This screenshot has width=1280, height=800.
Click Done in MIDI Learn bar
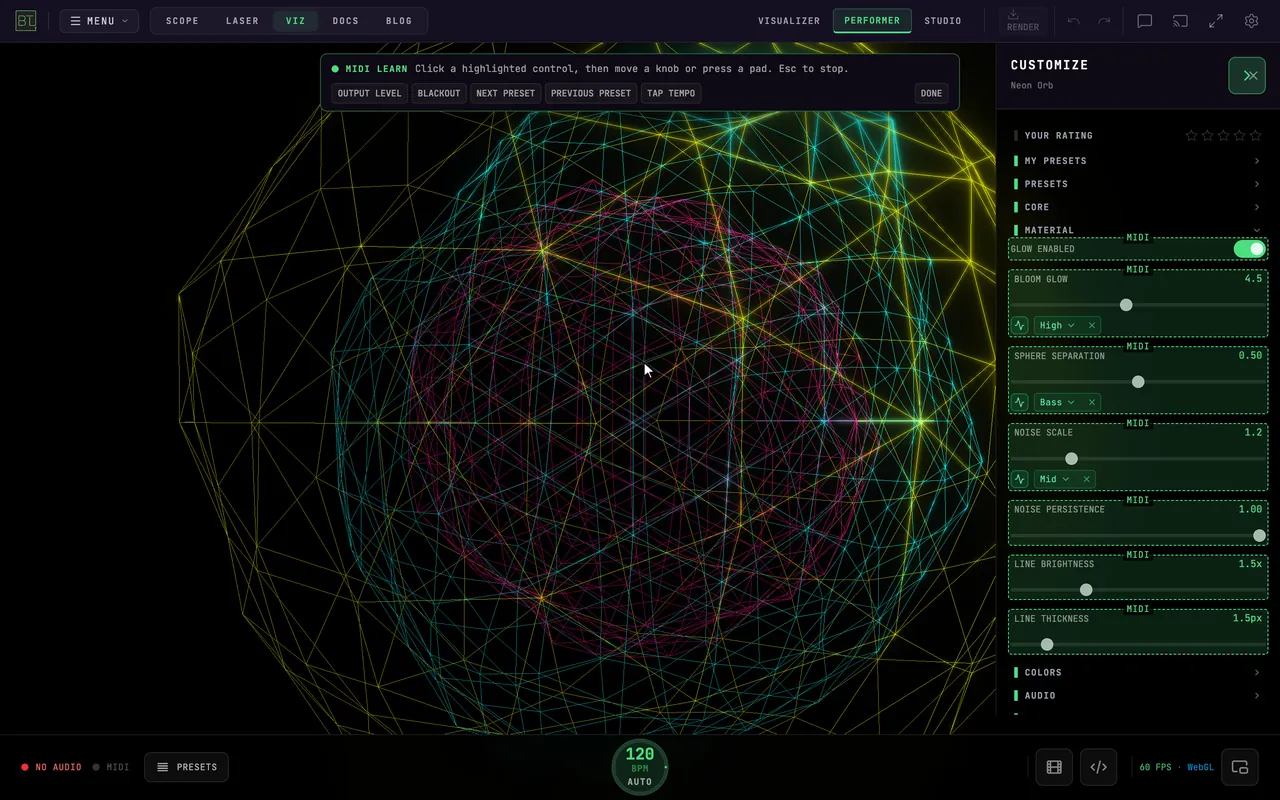(x=931, y=93)
